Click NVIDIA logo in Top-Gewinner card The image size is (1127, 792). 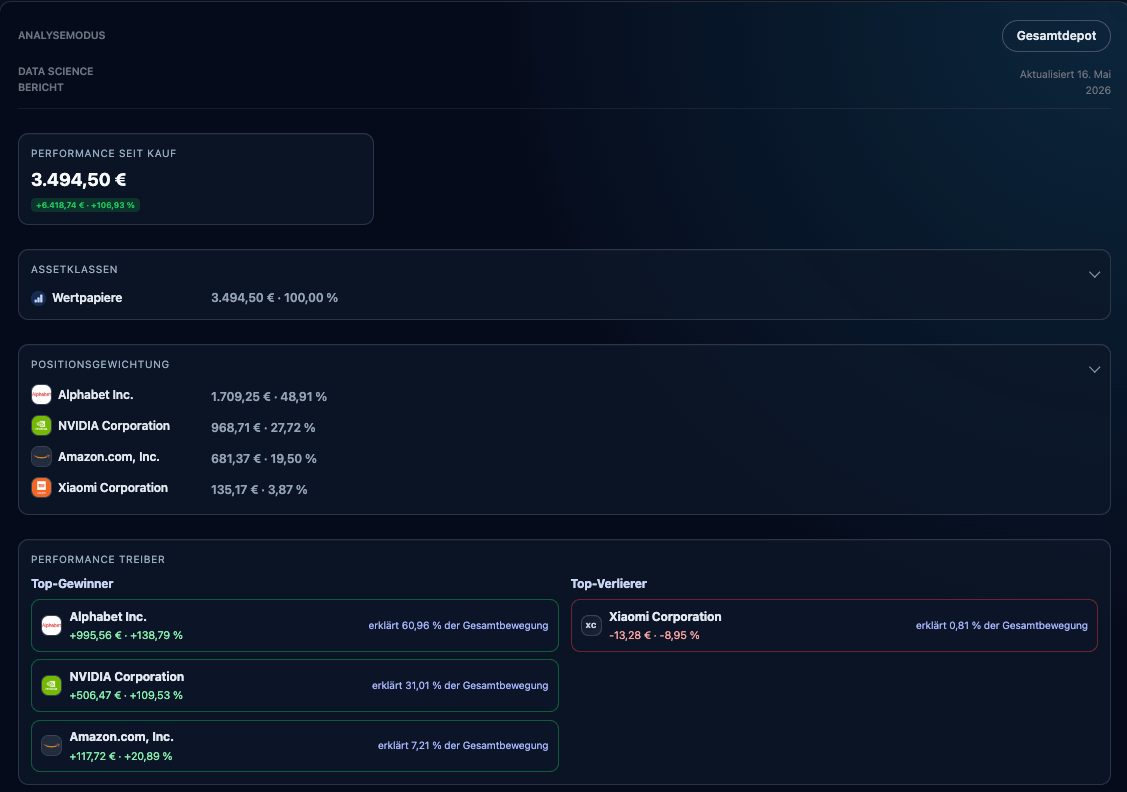(x=52, y=685)
